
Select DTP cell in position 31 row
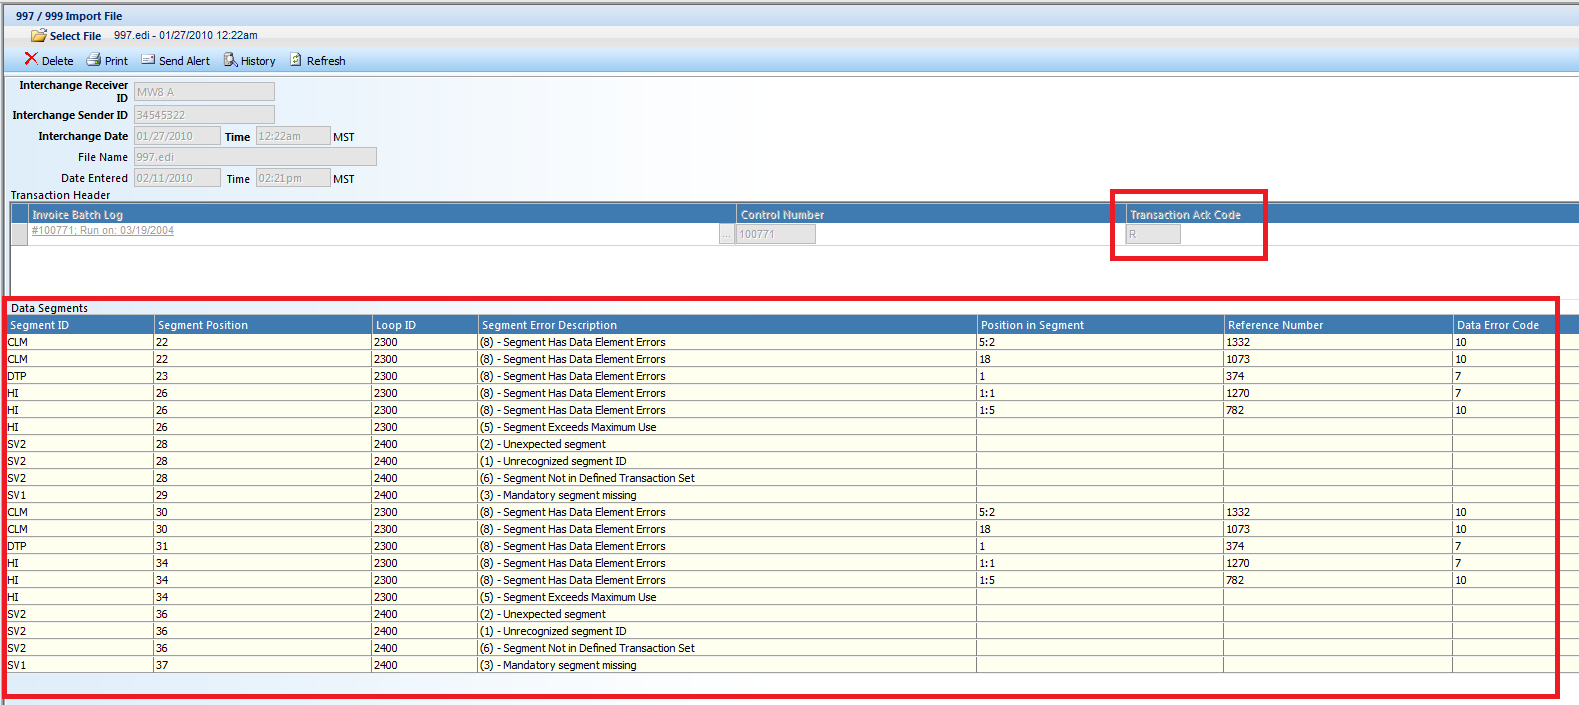(x=80, y=546)
